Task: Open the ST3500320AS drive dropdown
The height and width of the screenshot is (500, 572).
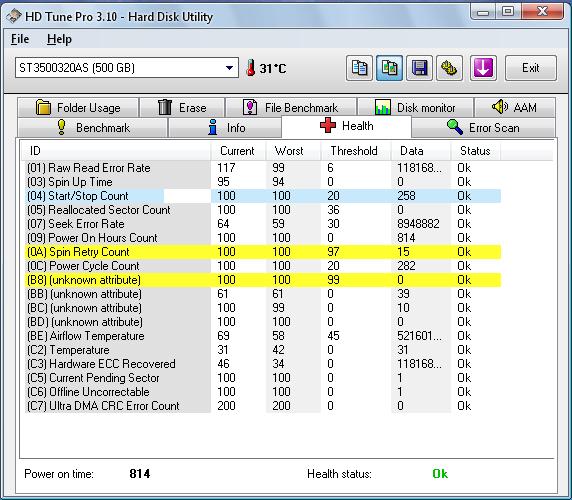Action: pyautogui.click(x=127, y=67)
